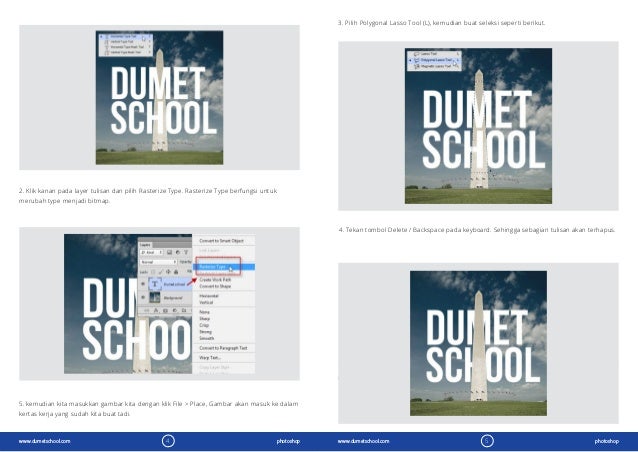Click the layer style fx icon
638x452 pixels.
coord(156,310)
